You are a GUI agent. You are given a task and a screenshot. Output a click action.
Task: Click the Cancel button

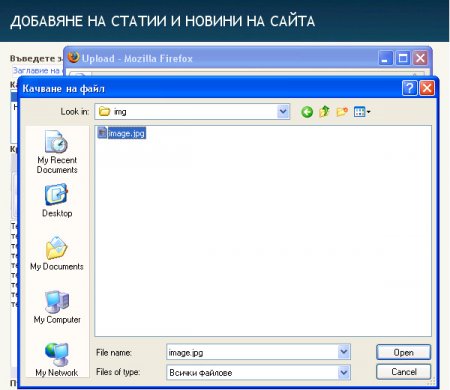[403, 372]
